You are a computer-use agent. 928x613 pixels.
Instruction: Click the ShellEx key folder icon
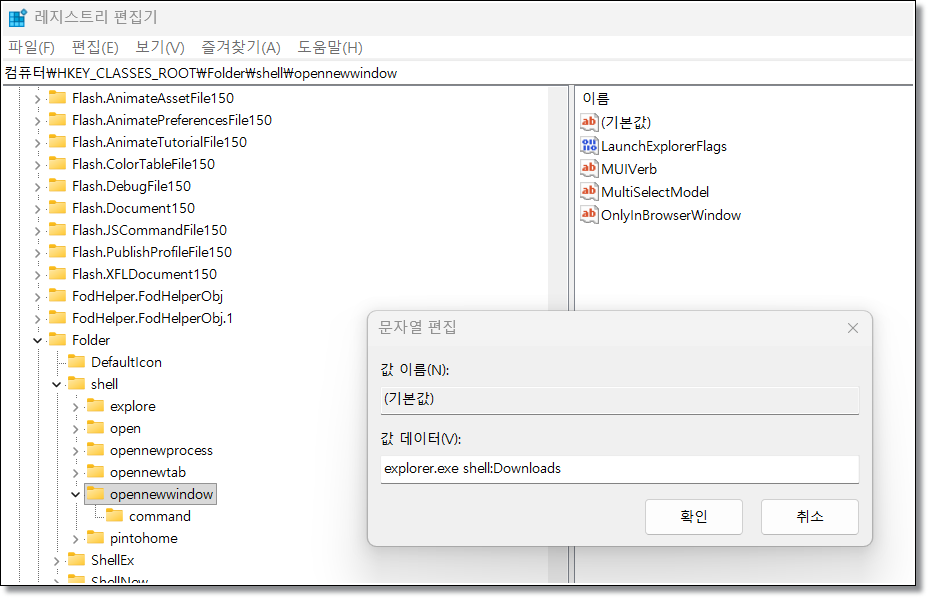point(76,560)
